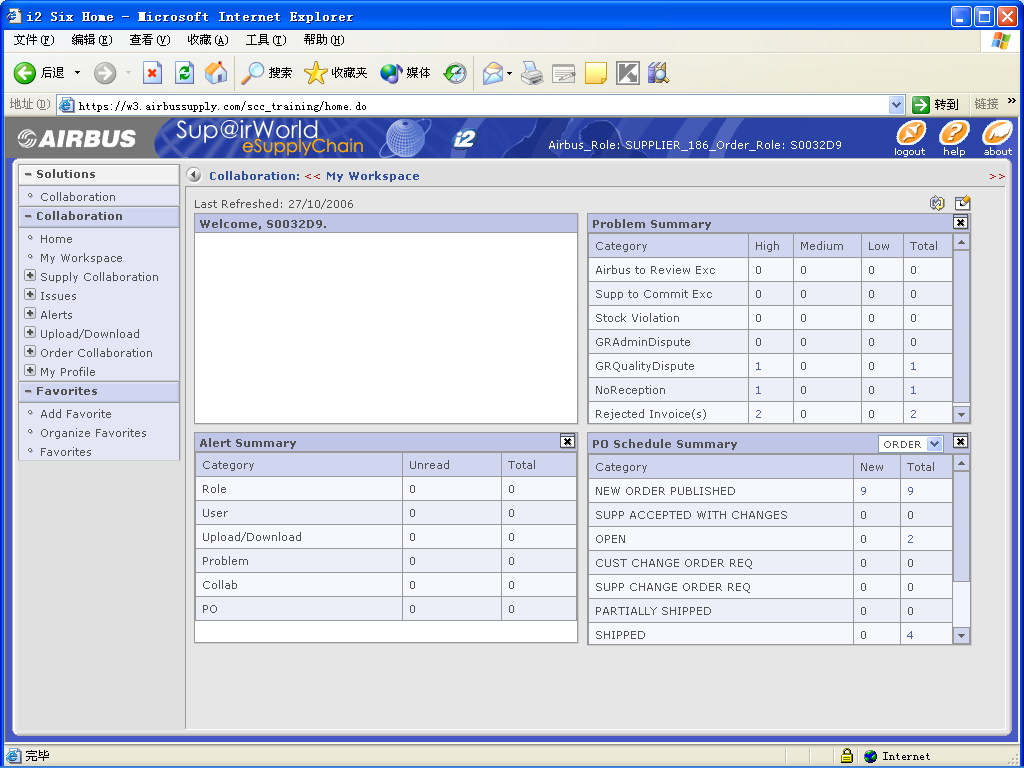Image resolution: width=1024 pixels, height=768 pixels.
Task: Click the workspace edit layout icon
Action: [962, 203]
